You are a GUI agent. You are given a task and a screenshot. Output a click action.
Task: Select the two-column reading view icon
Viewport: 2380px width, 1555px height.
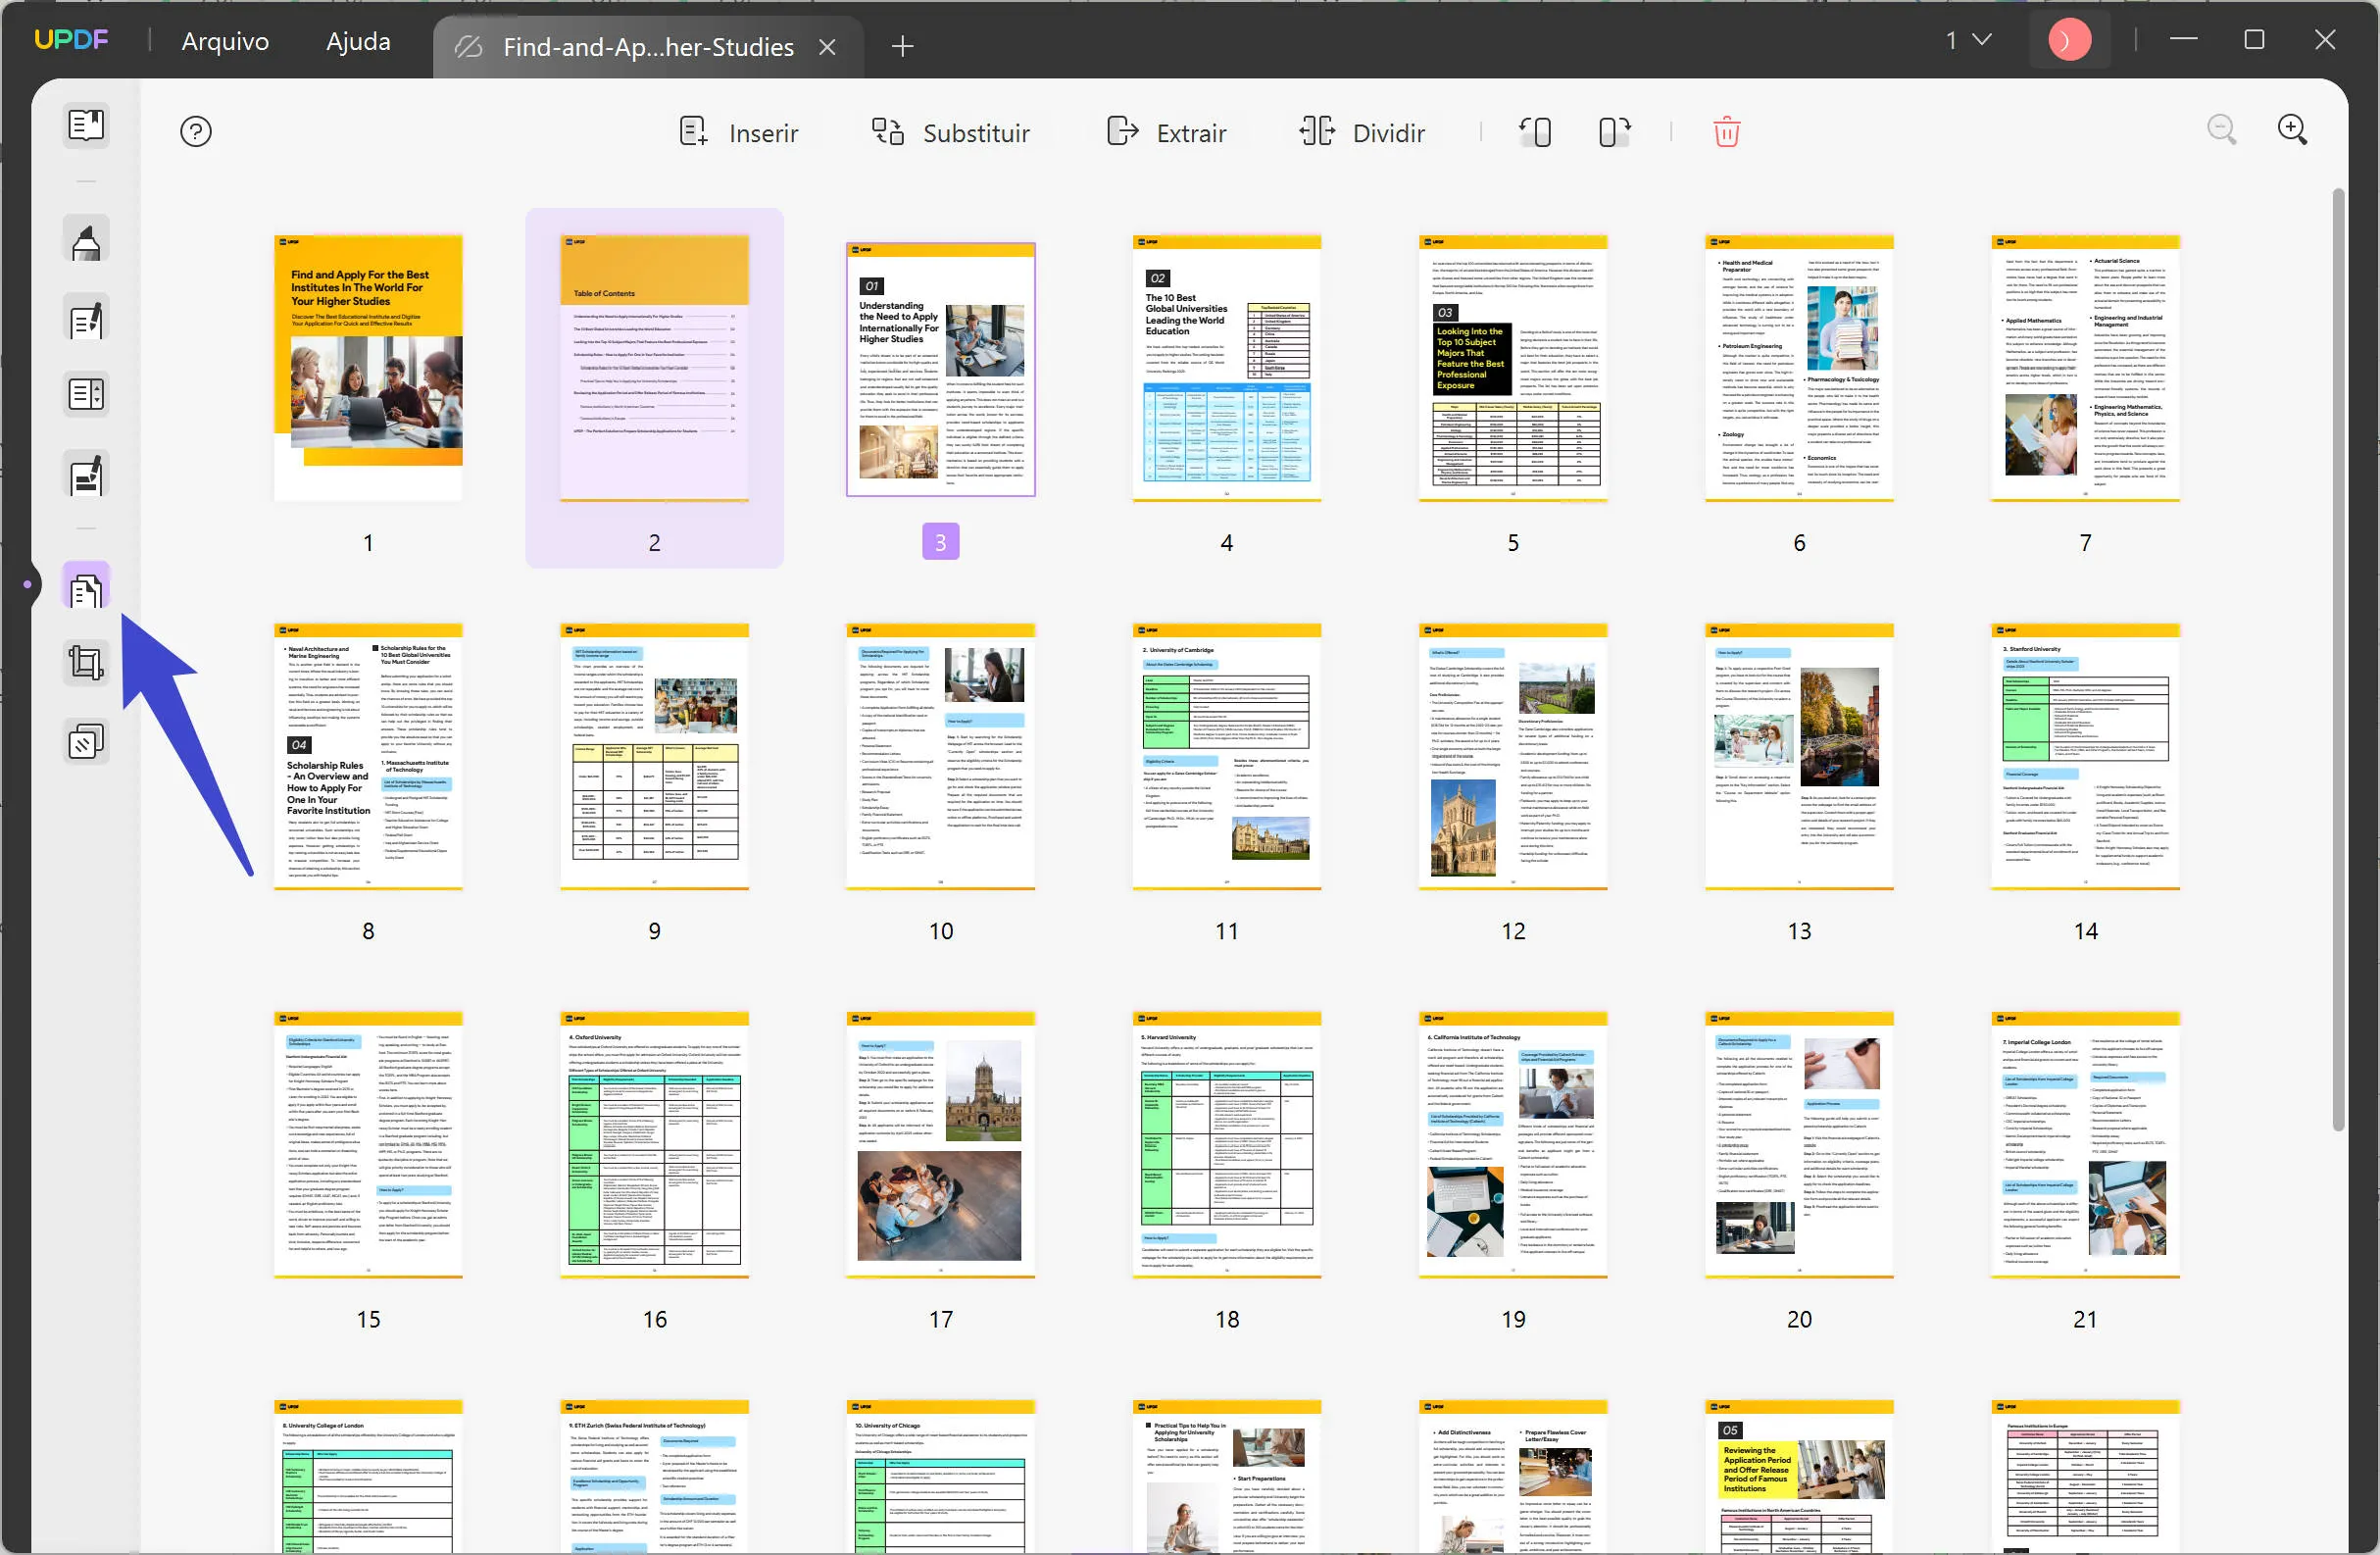[85, 393]
